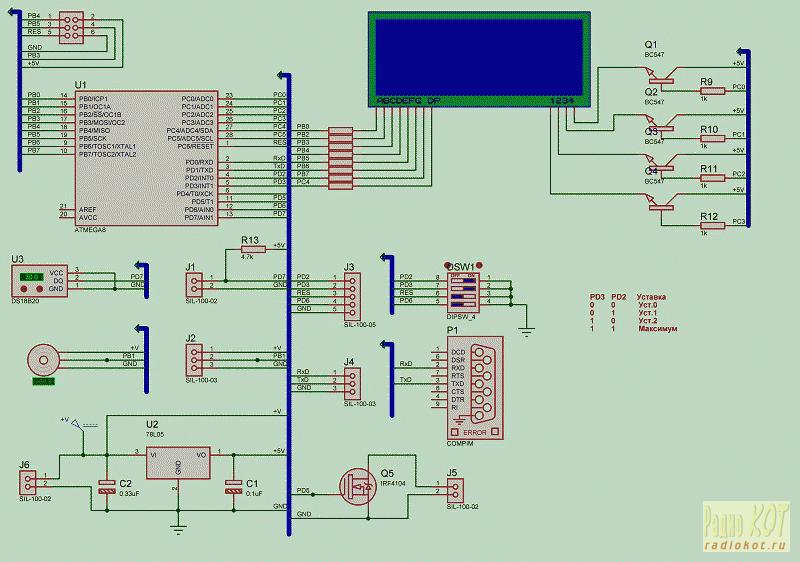The height and width of the screenshot is (562, 800).
Task: Click the right red dot above DSW1
Action: (x=479, y=265)
